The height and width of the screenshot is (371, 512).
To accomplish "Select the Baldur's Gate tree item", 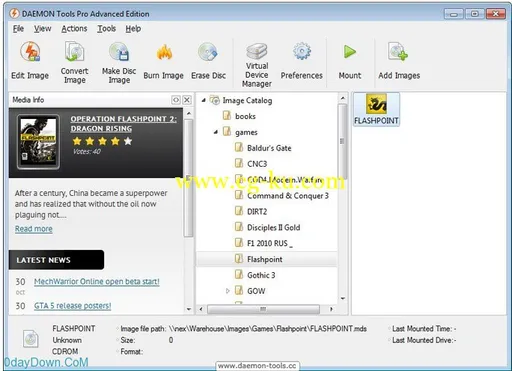I will pyautogui.click(x=269, y=148).
